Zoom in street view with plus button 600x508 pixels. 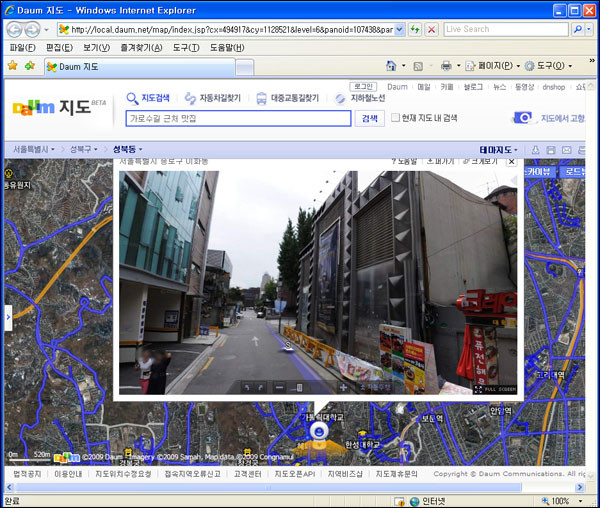click(343, 388)
